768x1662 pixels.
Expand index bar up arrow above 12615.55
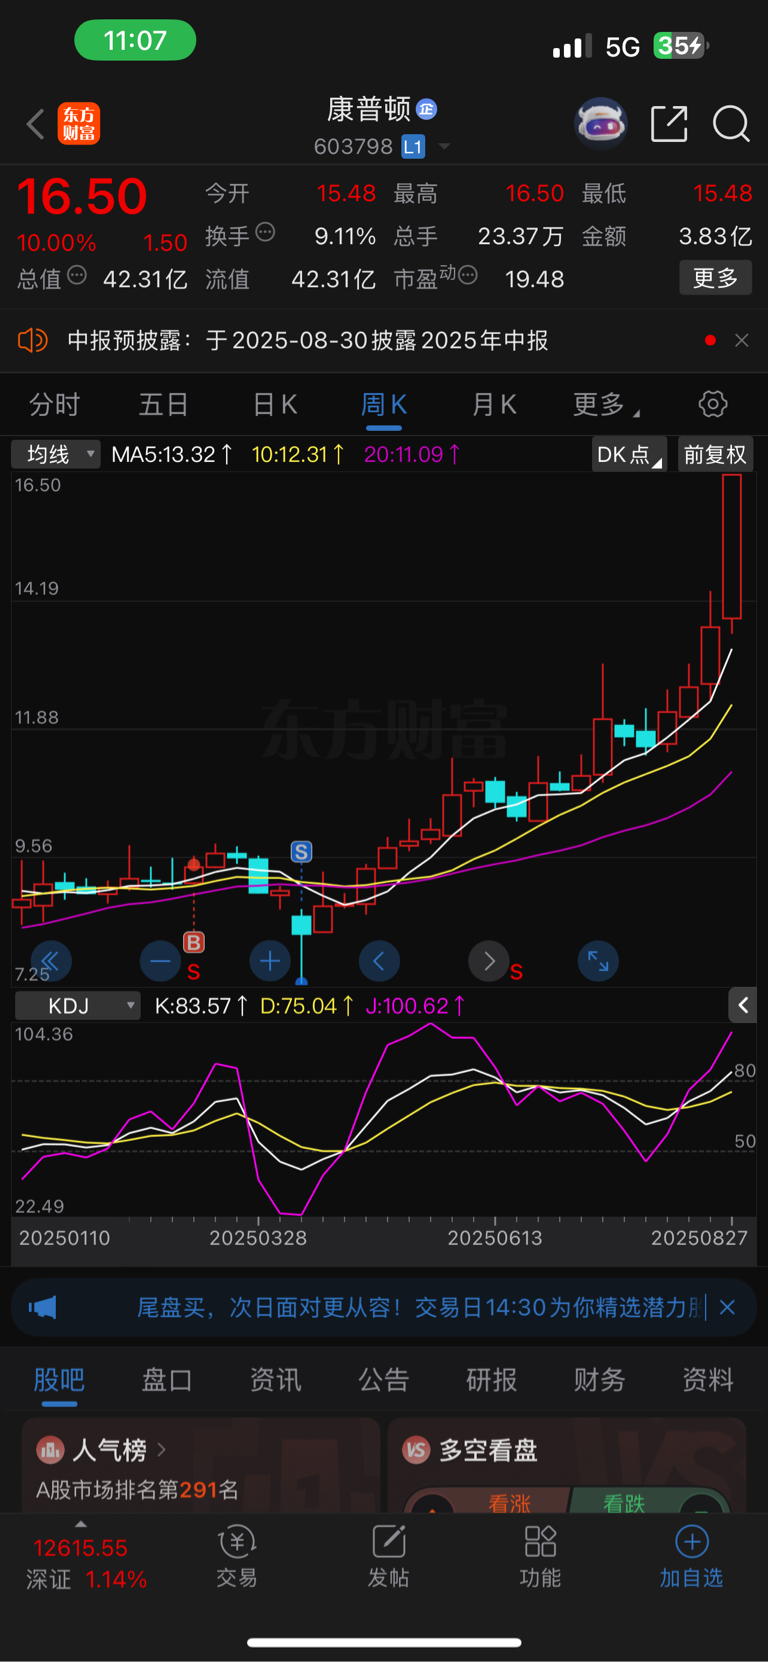pyautogui.click(x=80, y=1524)
